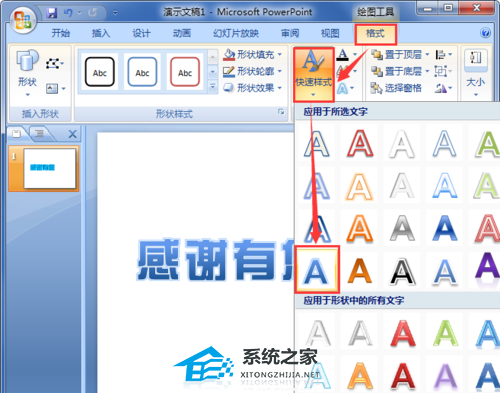Apply the blue outline Abc shape style

coord(142,72)
